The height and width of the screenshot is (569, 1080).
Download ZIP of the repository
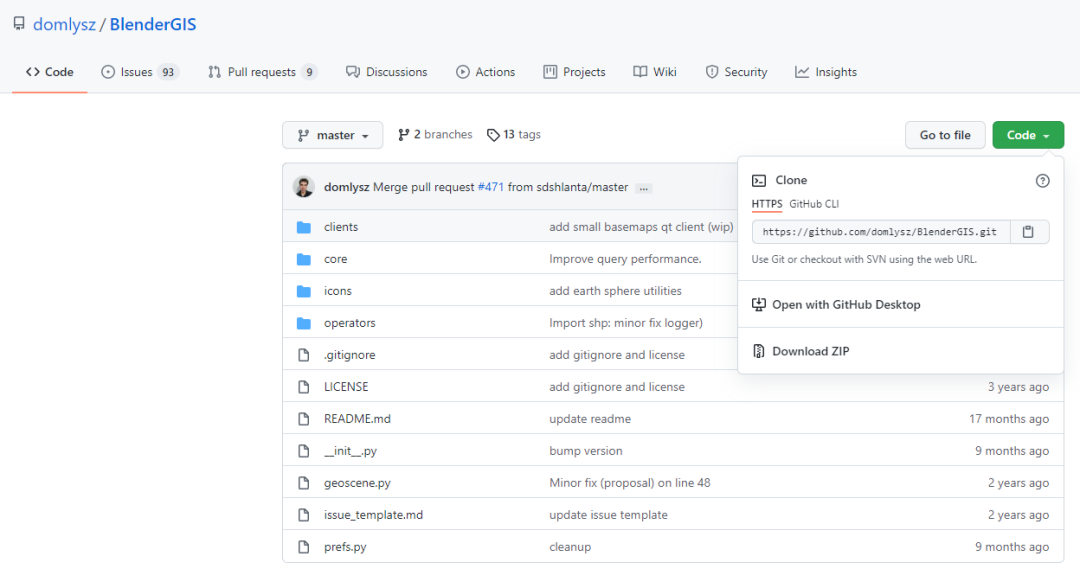click(810, 351)
